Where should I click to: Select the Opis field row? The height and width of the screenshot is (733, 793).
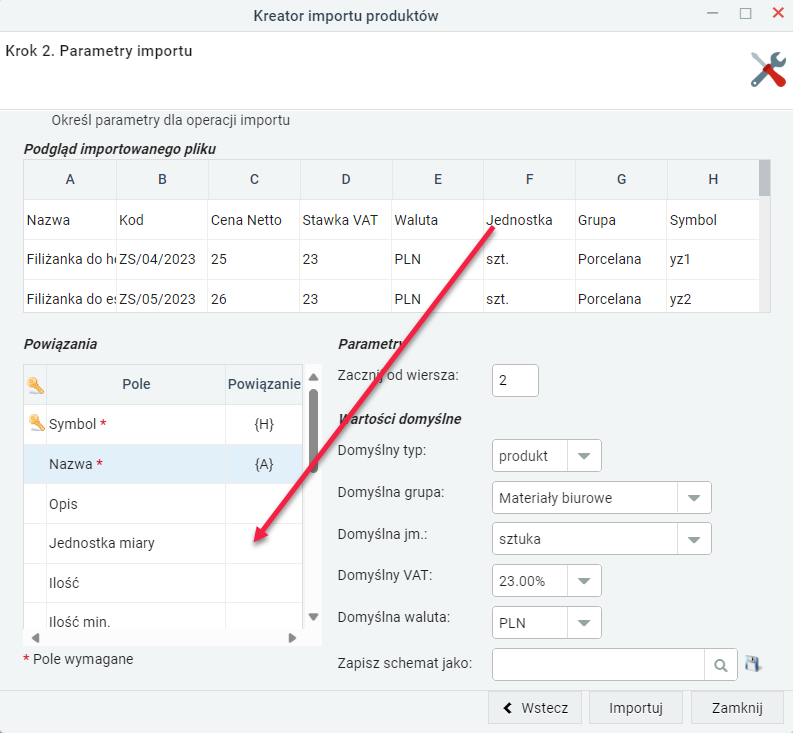tap(163, 504)
